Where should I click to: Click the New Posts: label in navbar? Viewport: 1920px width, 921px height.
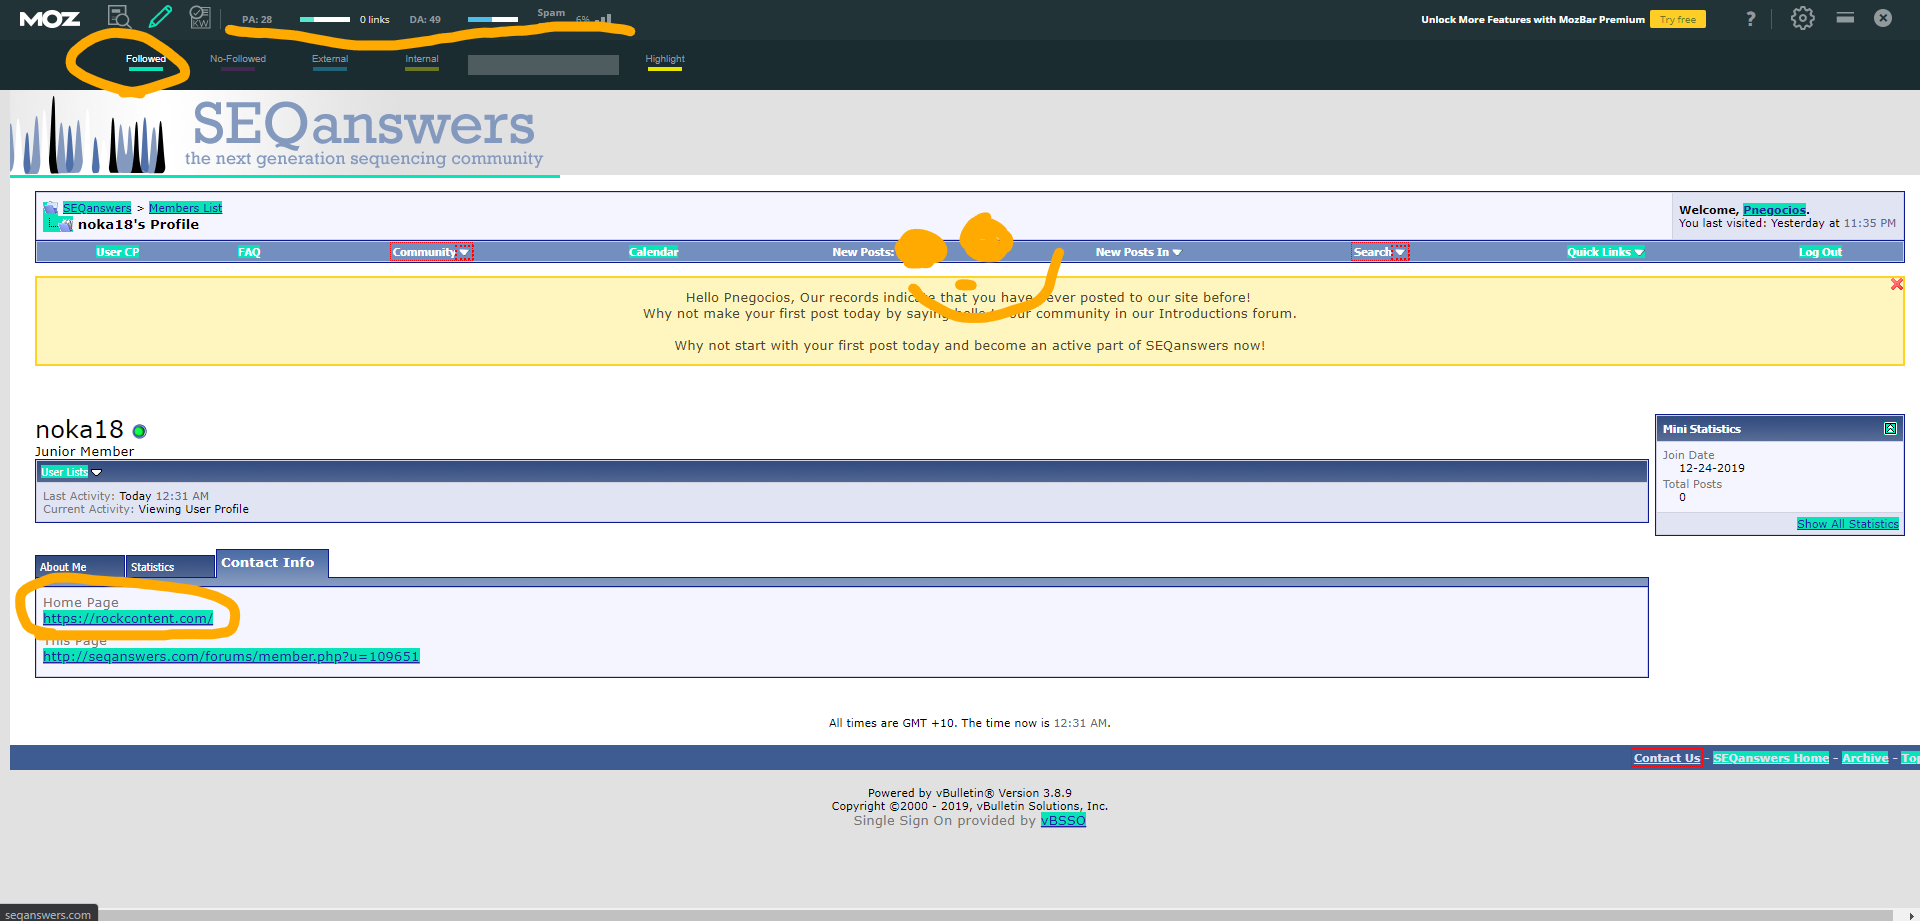[863, 252]
